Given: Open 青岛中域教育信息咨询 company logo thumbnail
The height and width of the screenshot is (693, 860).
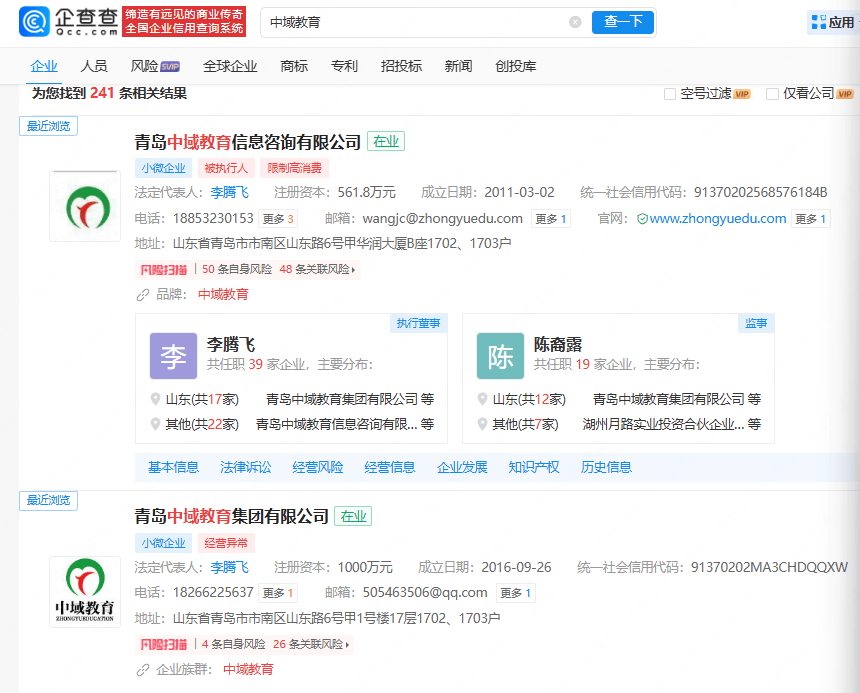Looking at the screenshot, I should coord(85,206).
